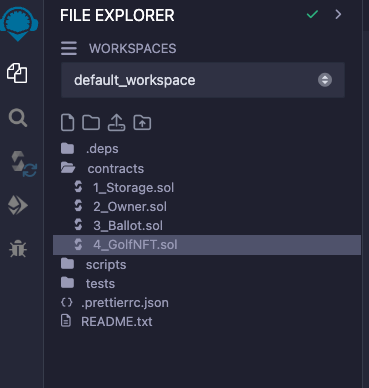Click the tests folder icon
The image size is (369, 388).
tap(68, 283)
